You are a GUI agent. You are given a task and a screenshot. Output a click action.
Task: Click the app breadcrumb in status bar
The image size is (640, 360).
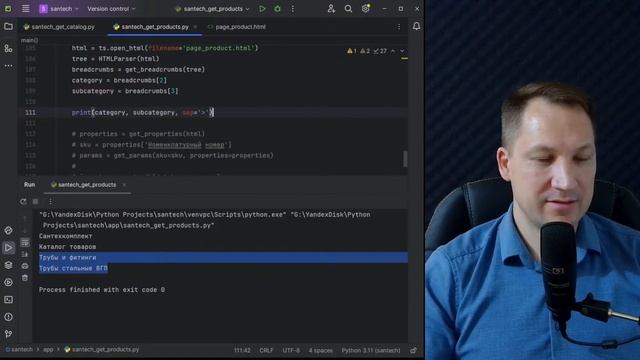(x=48, y=350)
